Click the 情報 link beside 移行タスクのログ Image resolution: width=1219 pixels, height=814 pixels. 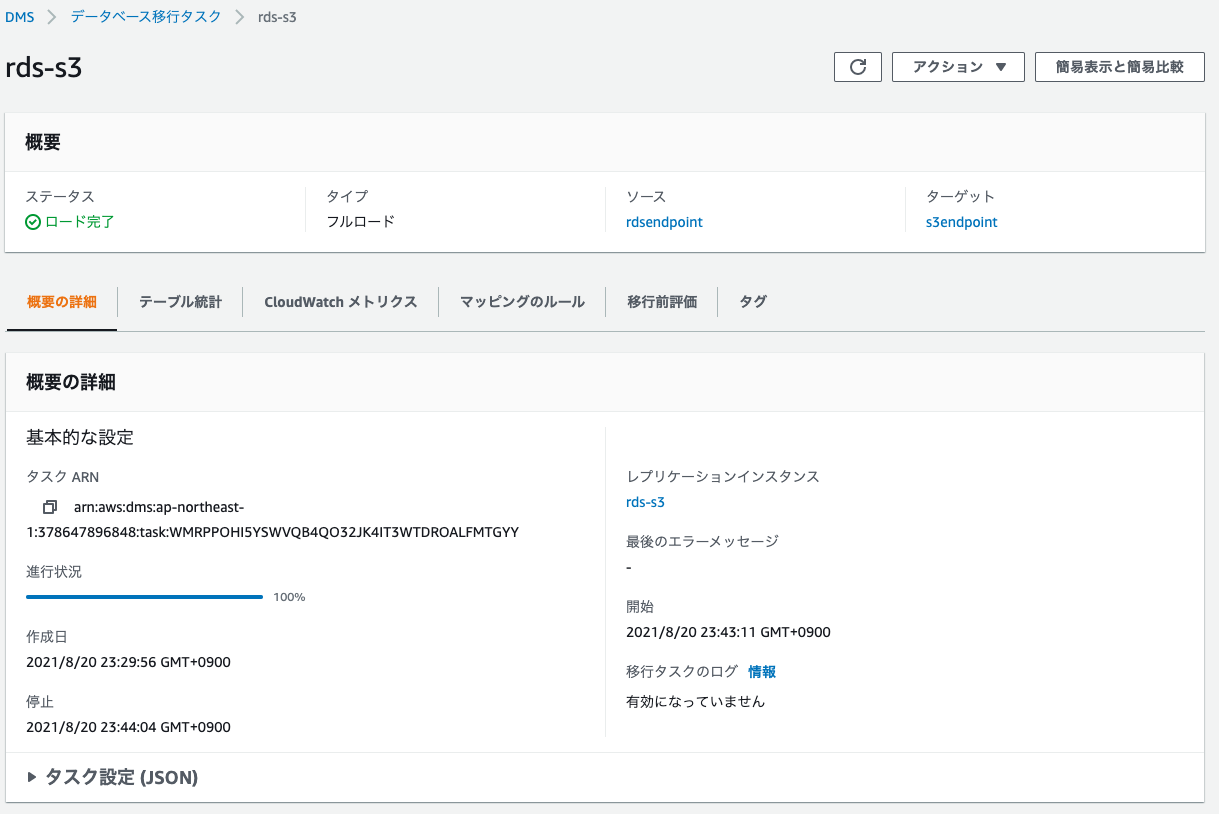762,671
